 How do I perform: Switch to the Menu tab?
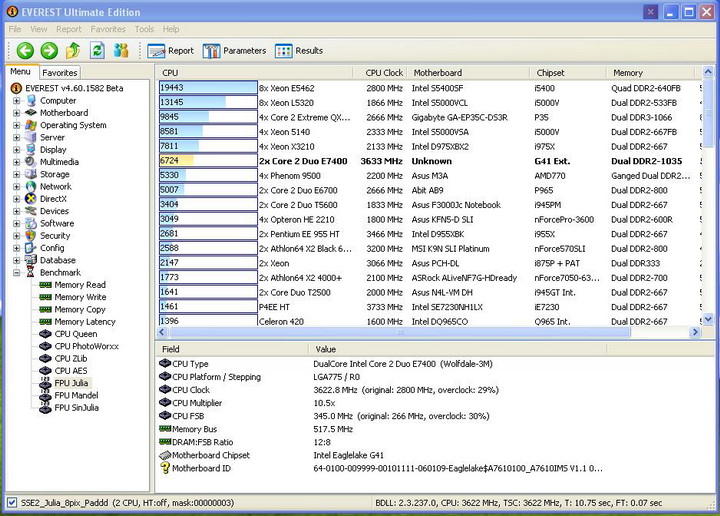click(21, 72)
